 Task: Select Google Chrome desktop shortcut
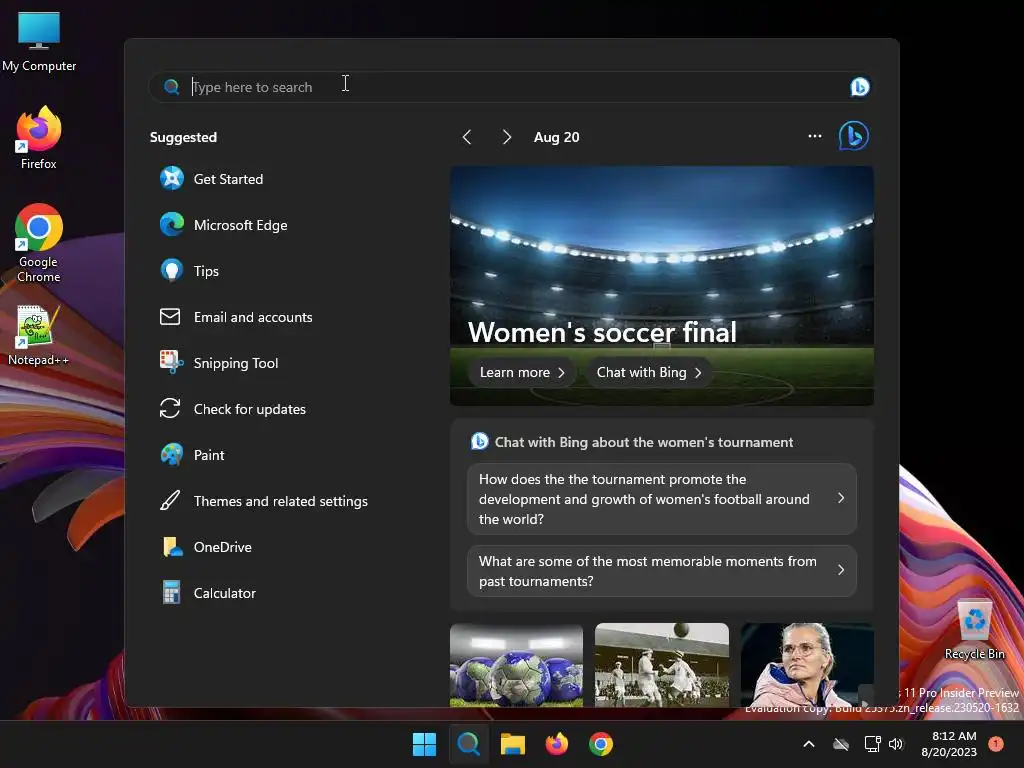click(x=39, y=243)
